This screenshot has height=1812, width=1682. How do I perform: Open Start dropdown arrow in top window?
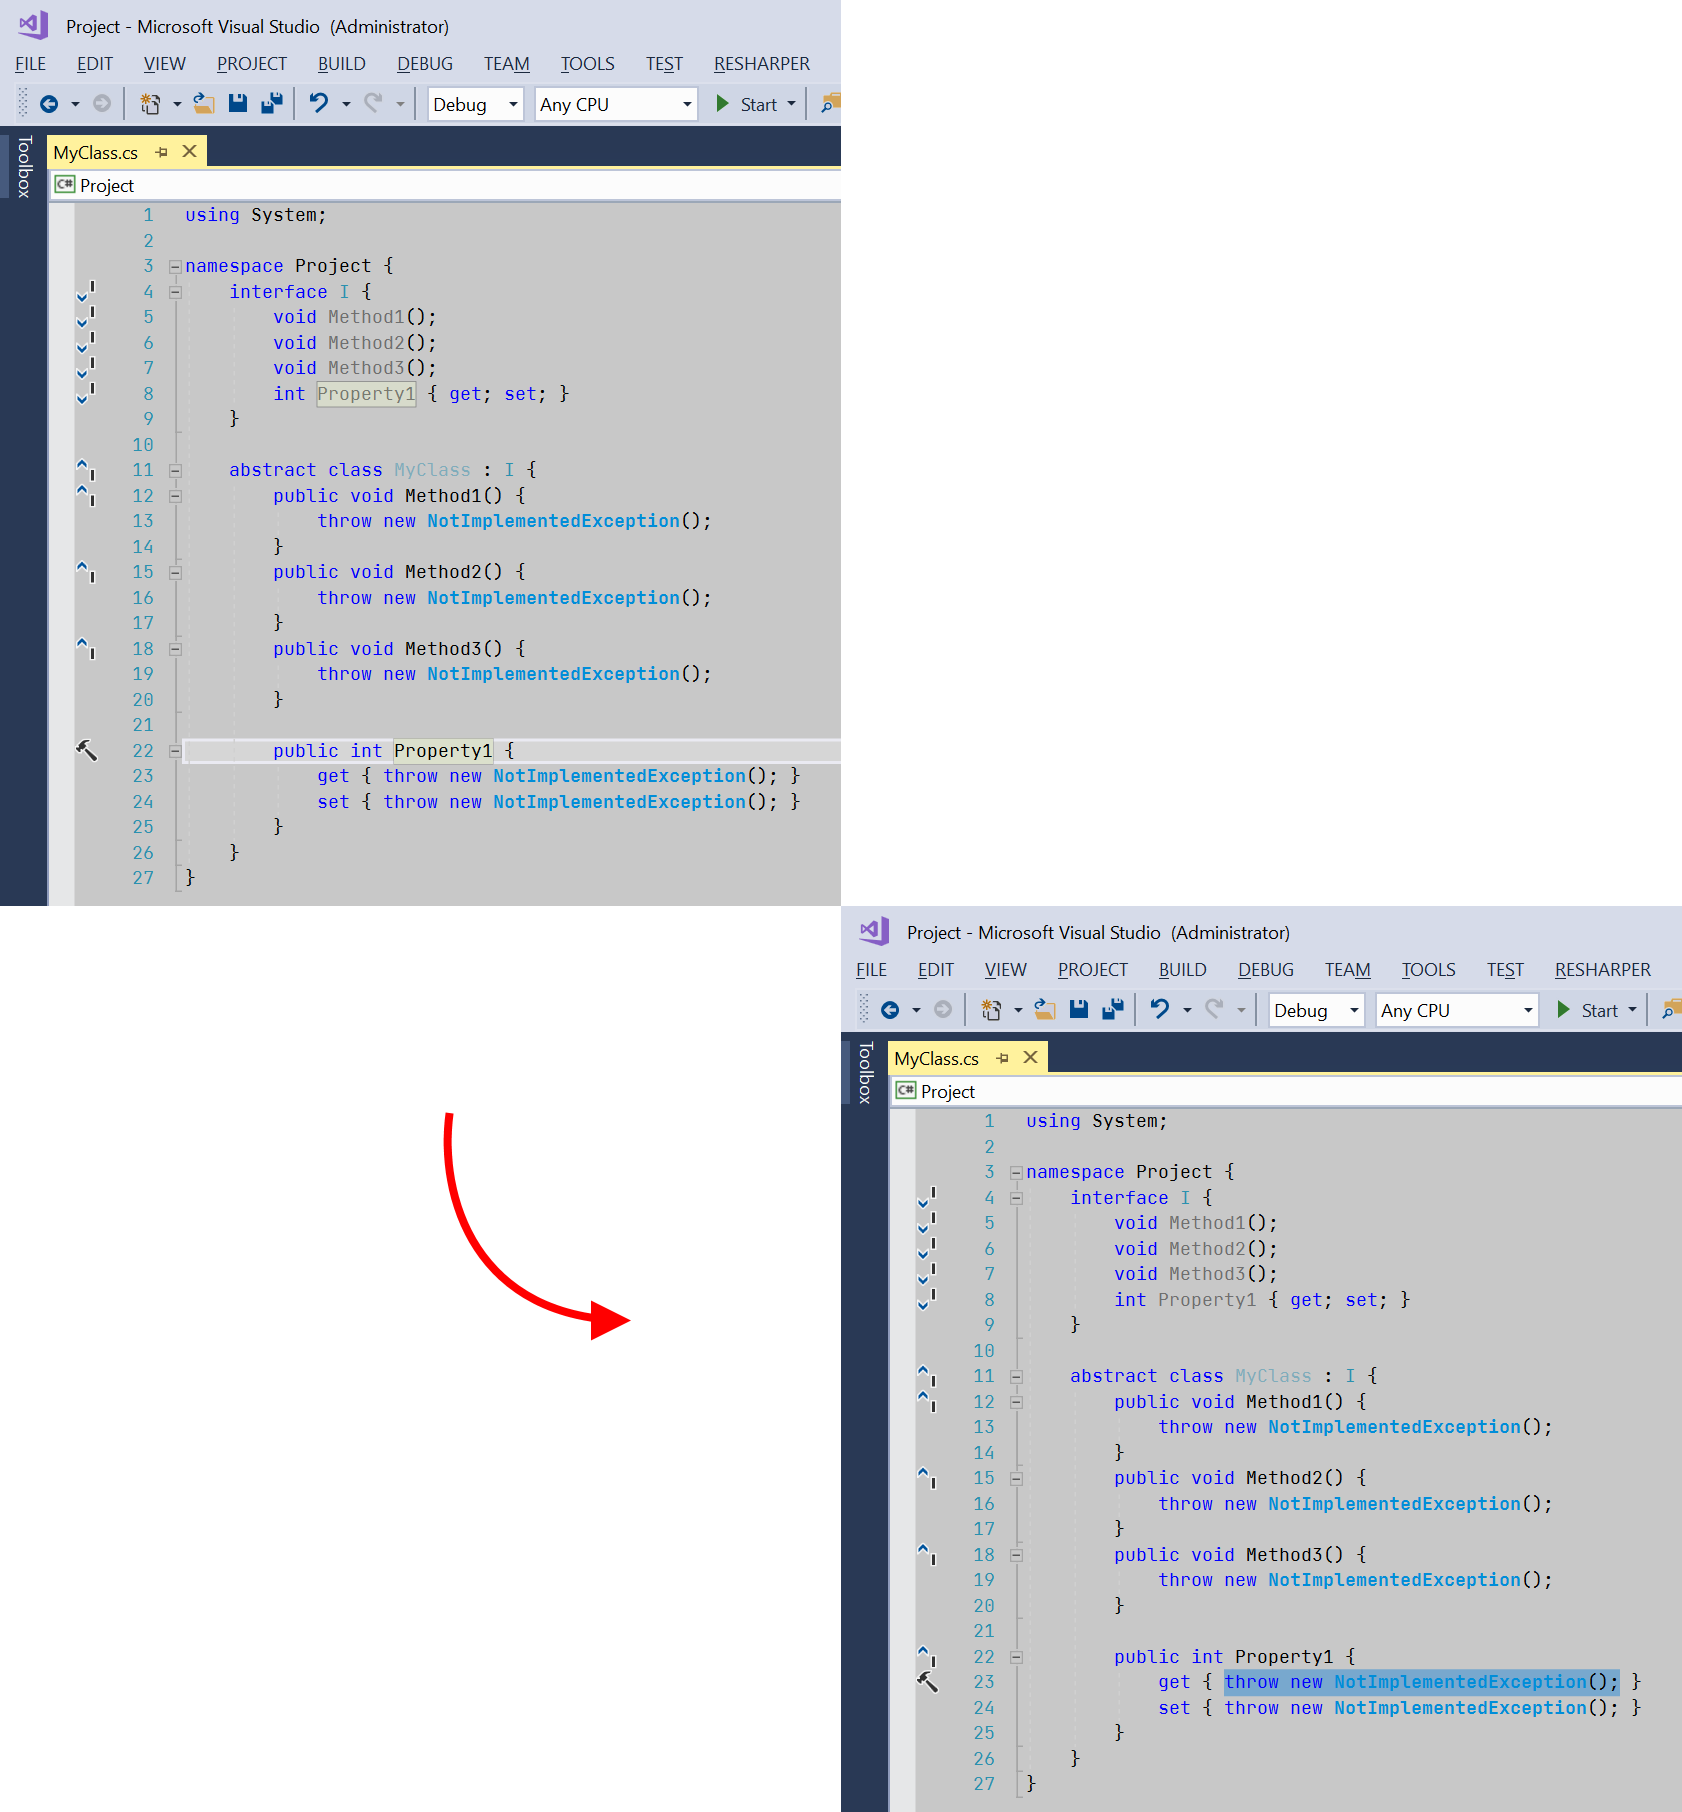click(x=791, y=104)
